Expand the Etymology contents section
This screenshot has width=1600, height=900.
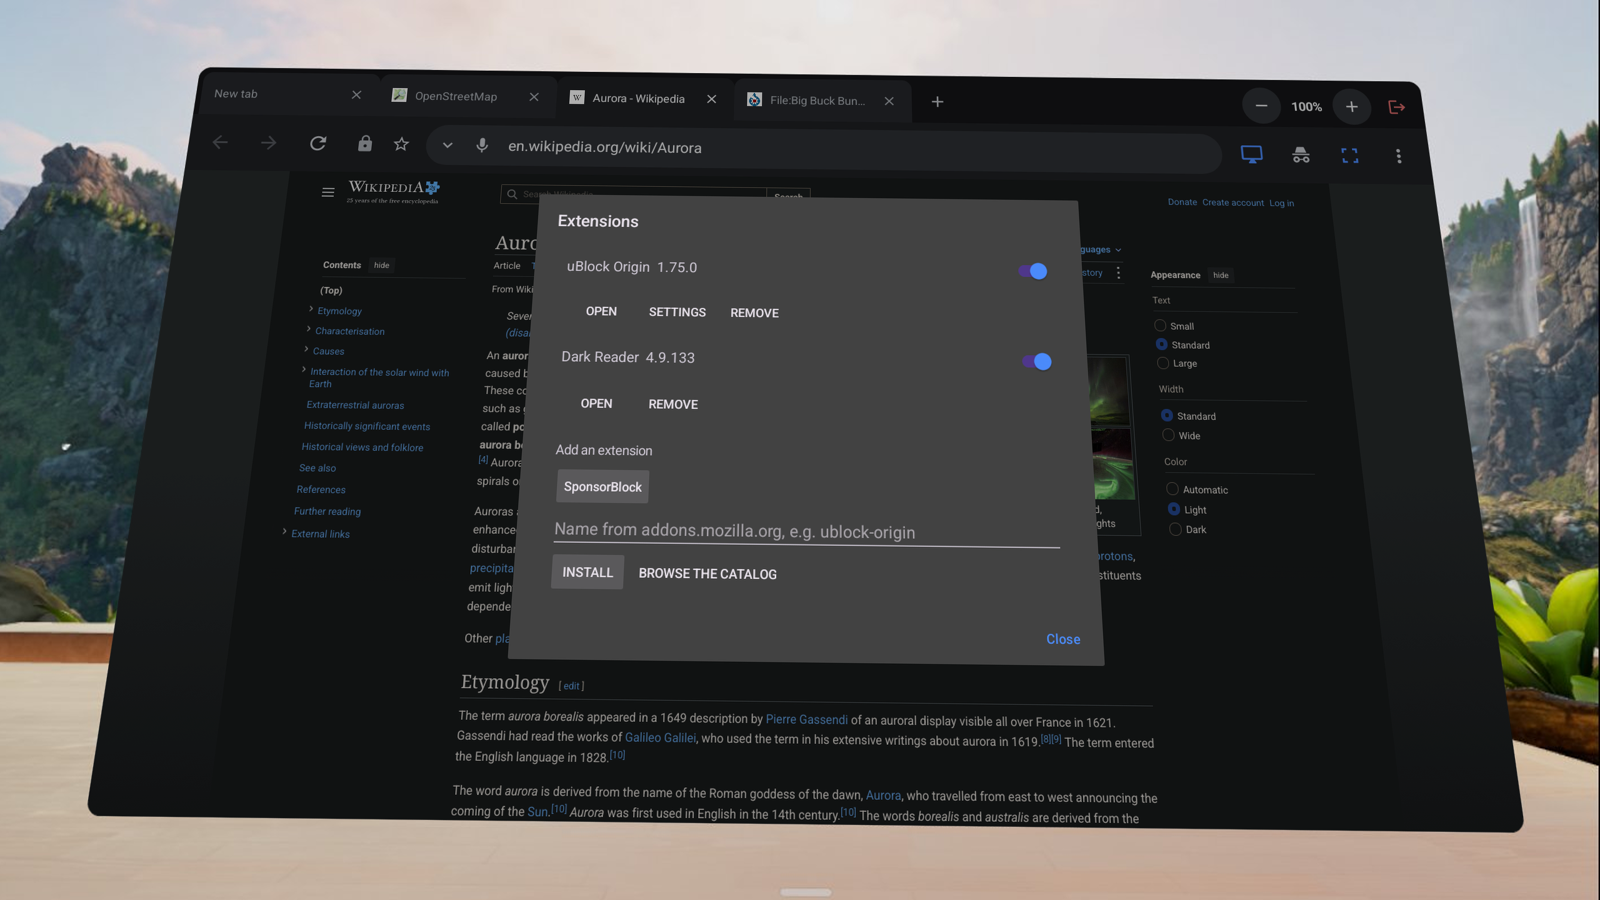tap(311, 310)
